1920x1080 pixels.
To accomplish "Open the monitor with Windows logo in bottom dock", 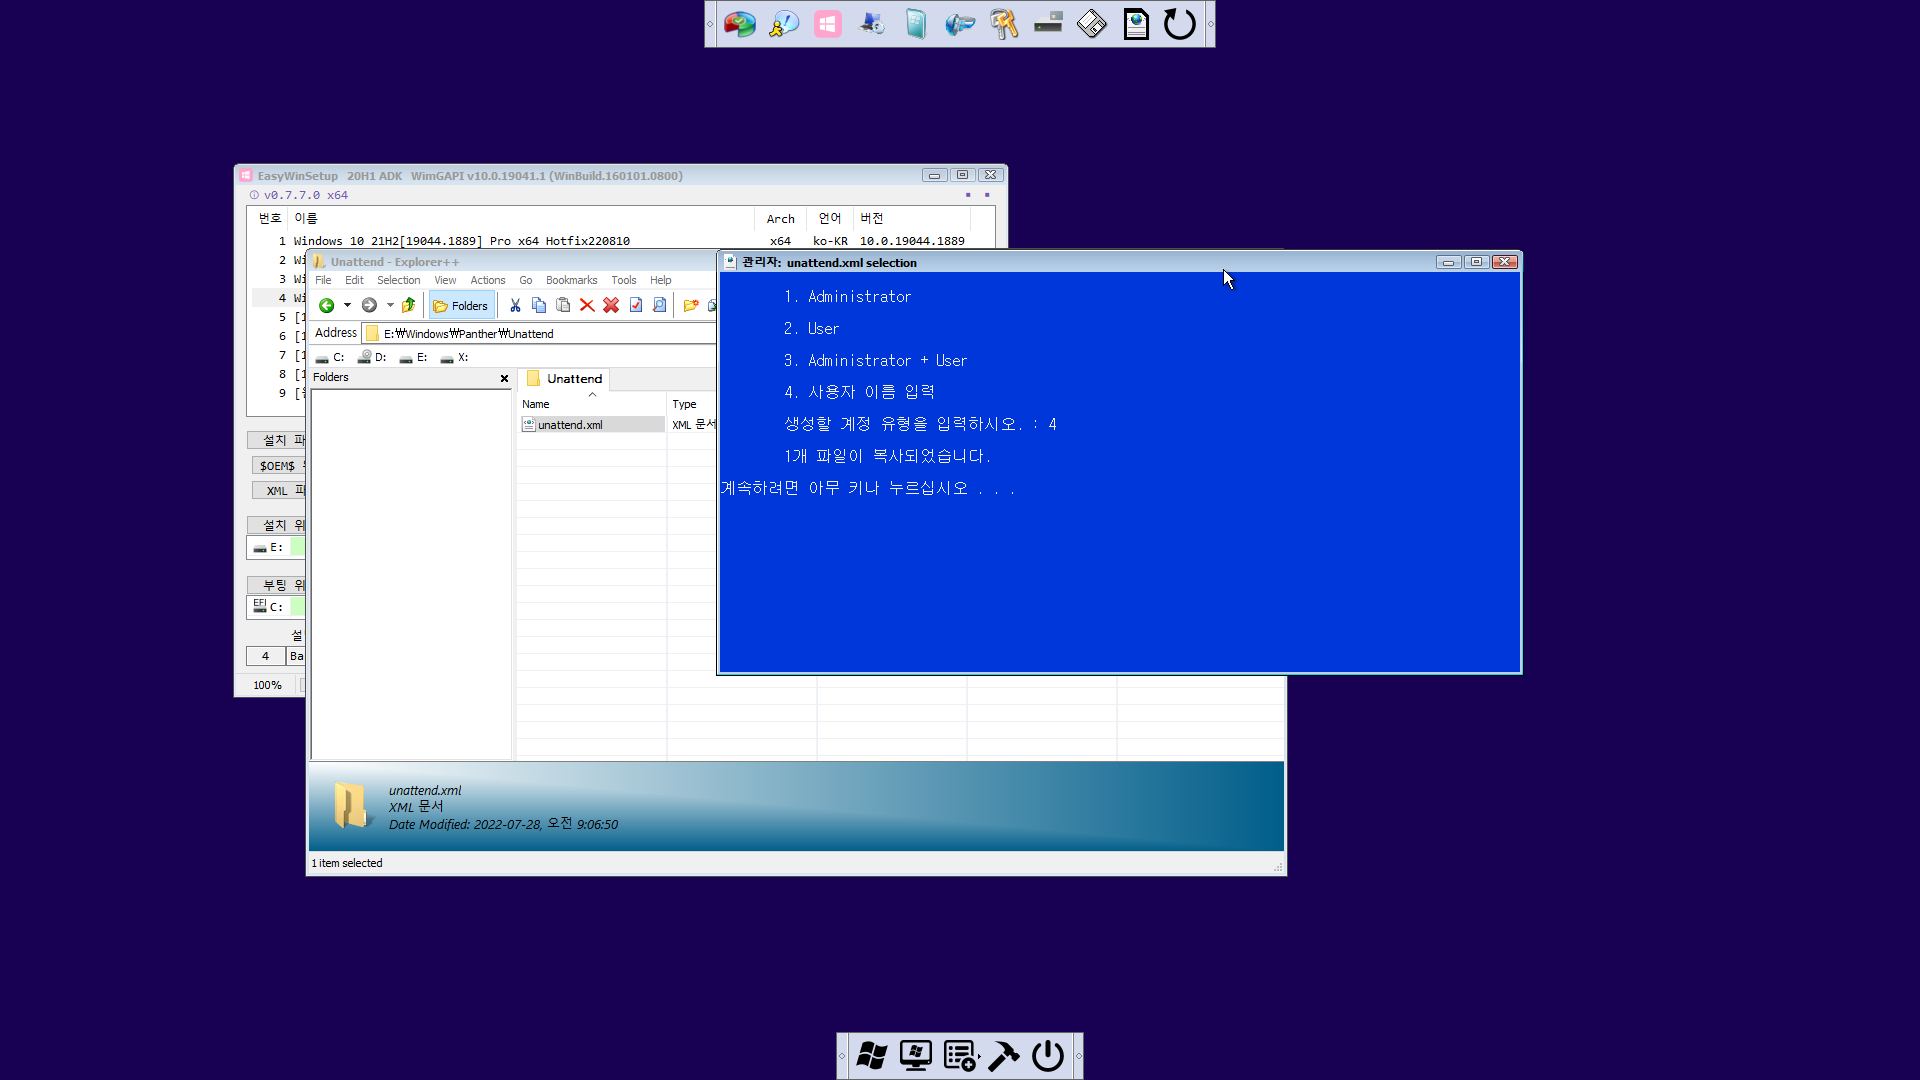I will 916,1056.
